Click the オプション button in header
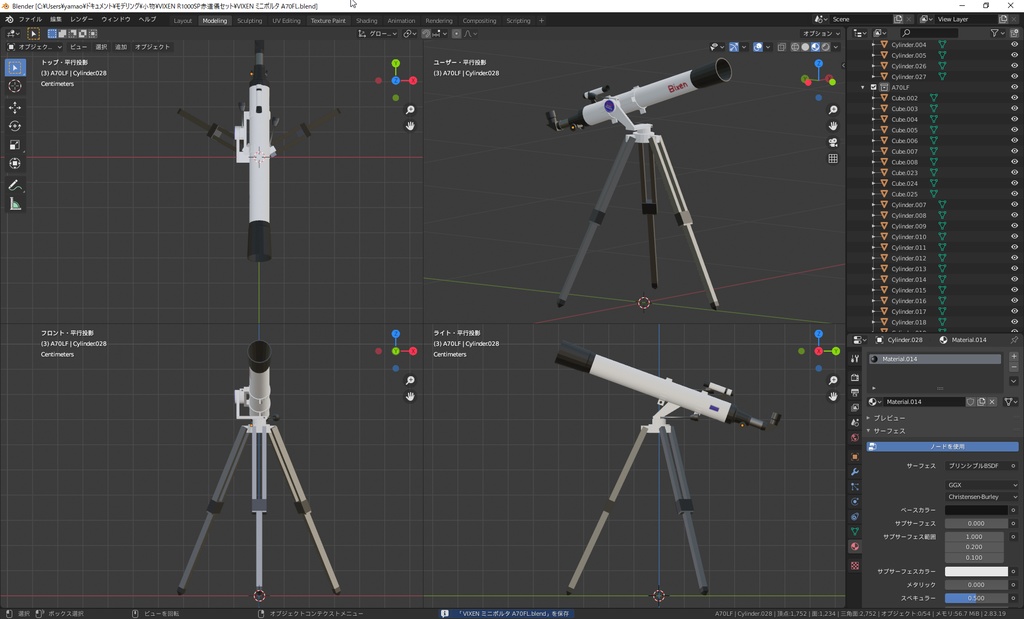The image size is (1024, 619). [821, 33]
